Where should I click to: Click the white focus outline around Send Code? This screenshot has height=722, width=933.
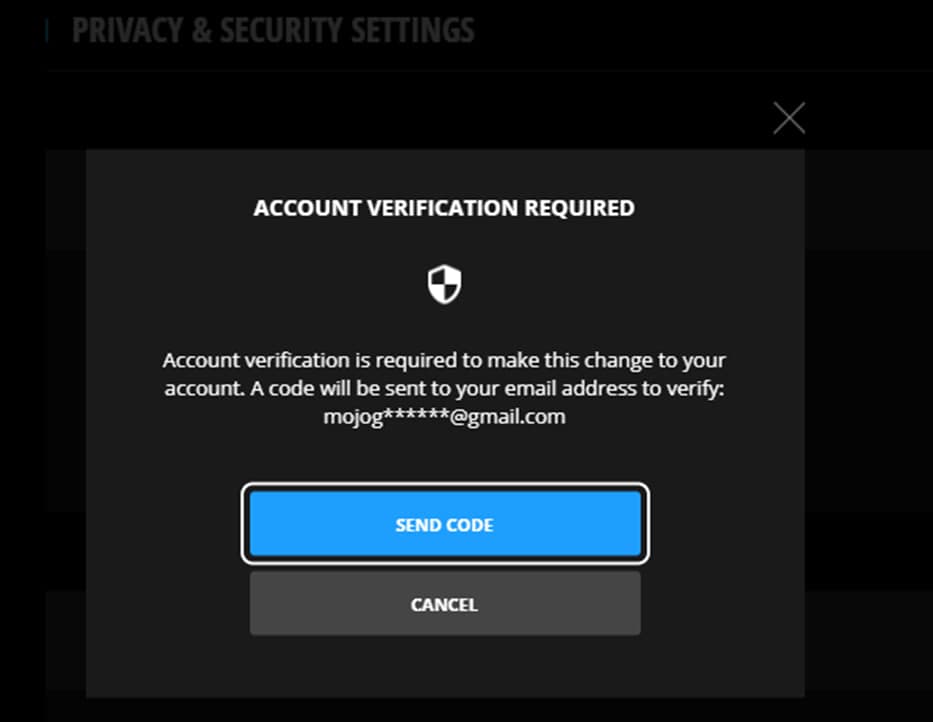coord(445,486)
